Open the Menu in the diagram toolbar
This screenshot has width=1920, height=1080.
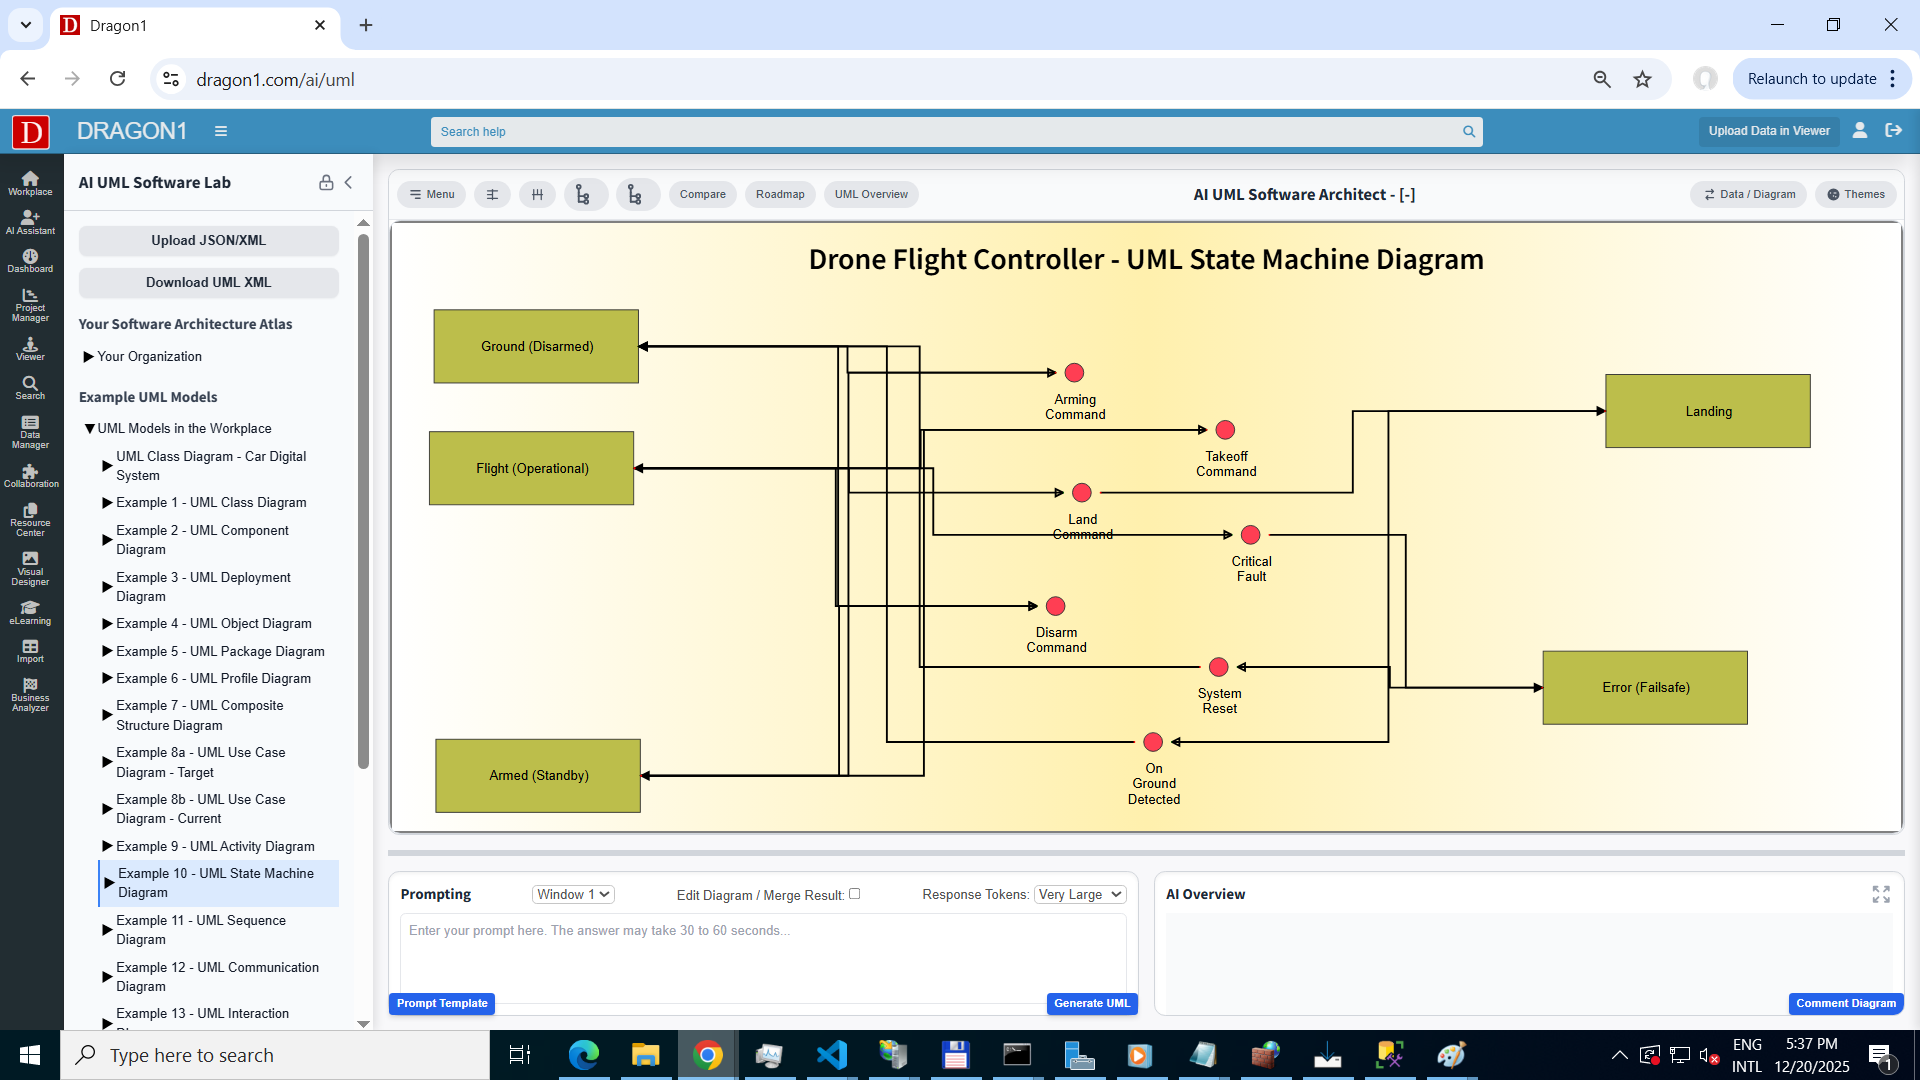(x=431, y=194)
